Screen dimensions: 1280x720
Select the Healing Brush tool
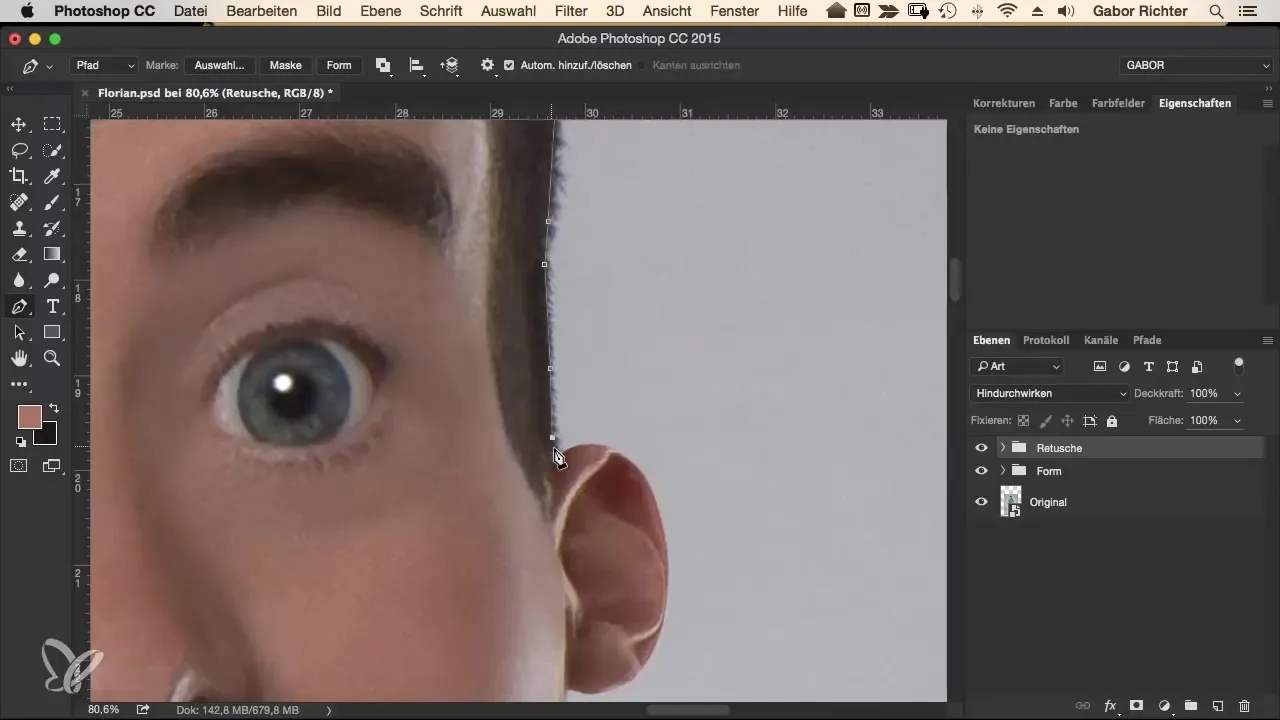[x=18, y=203]
